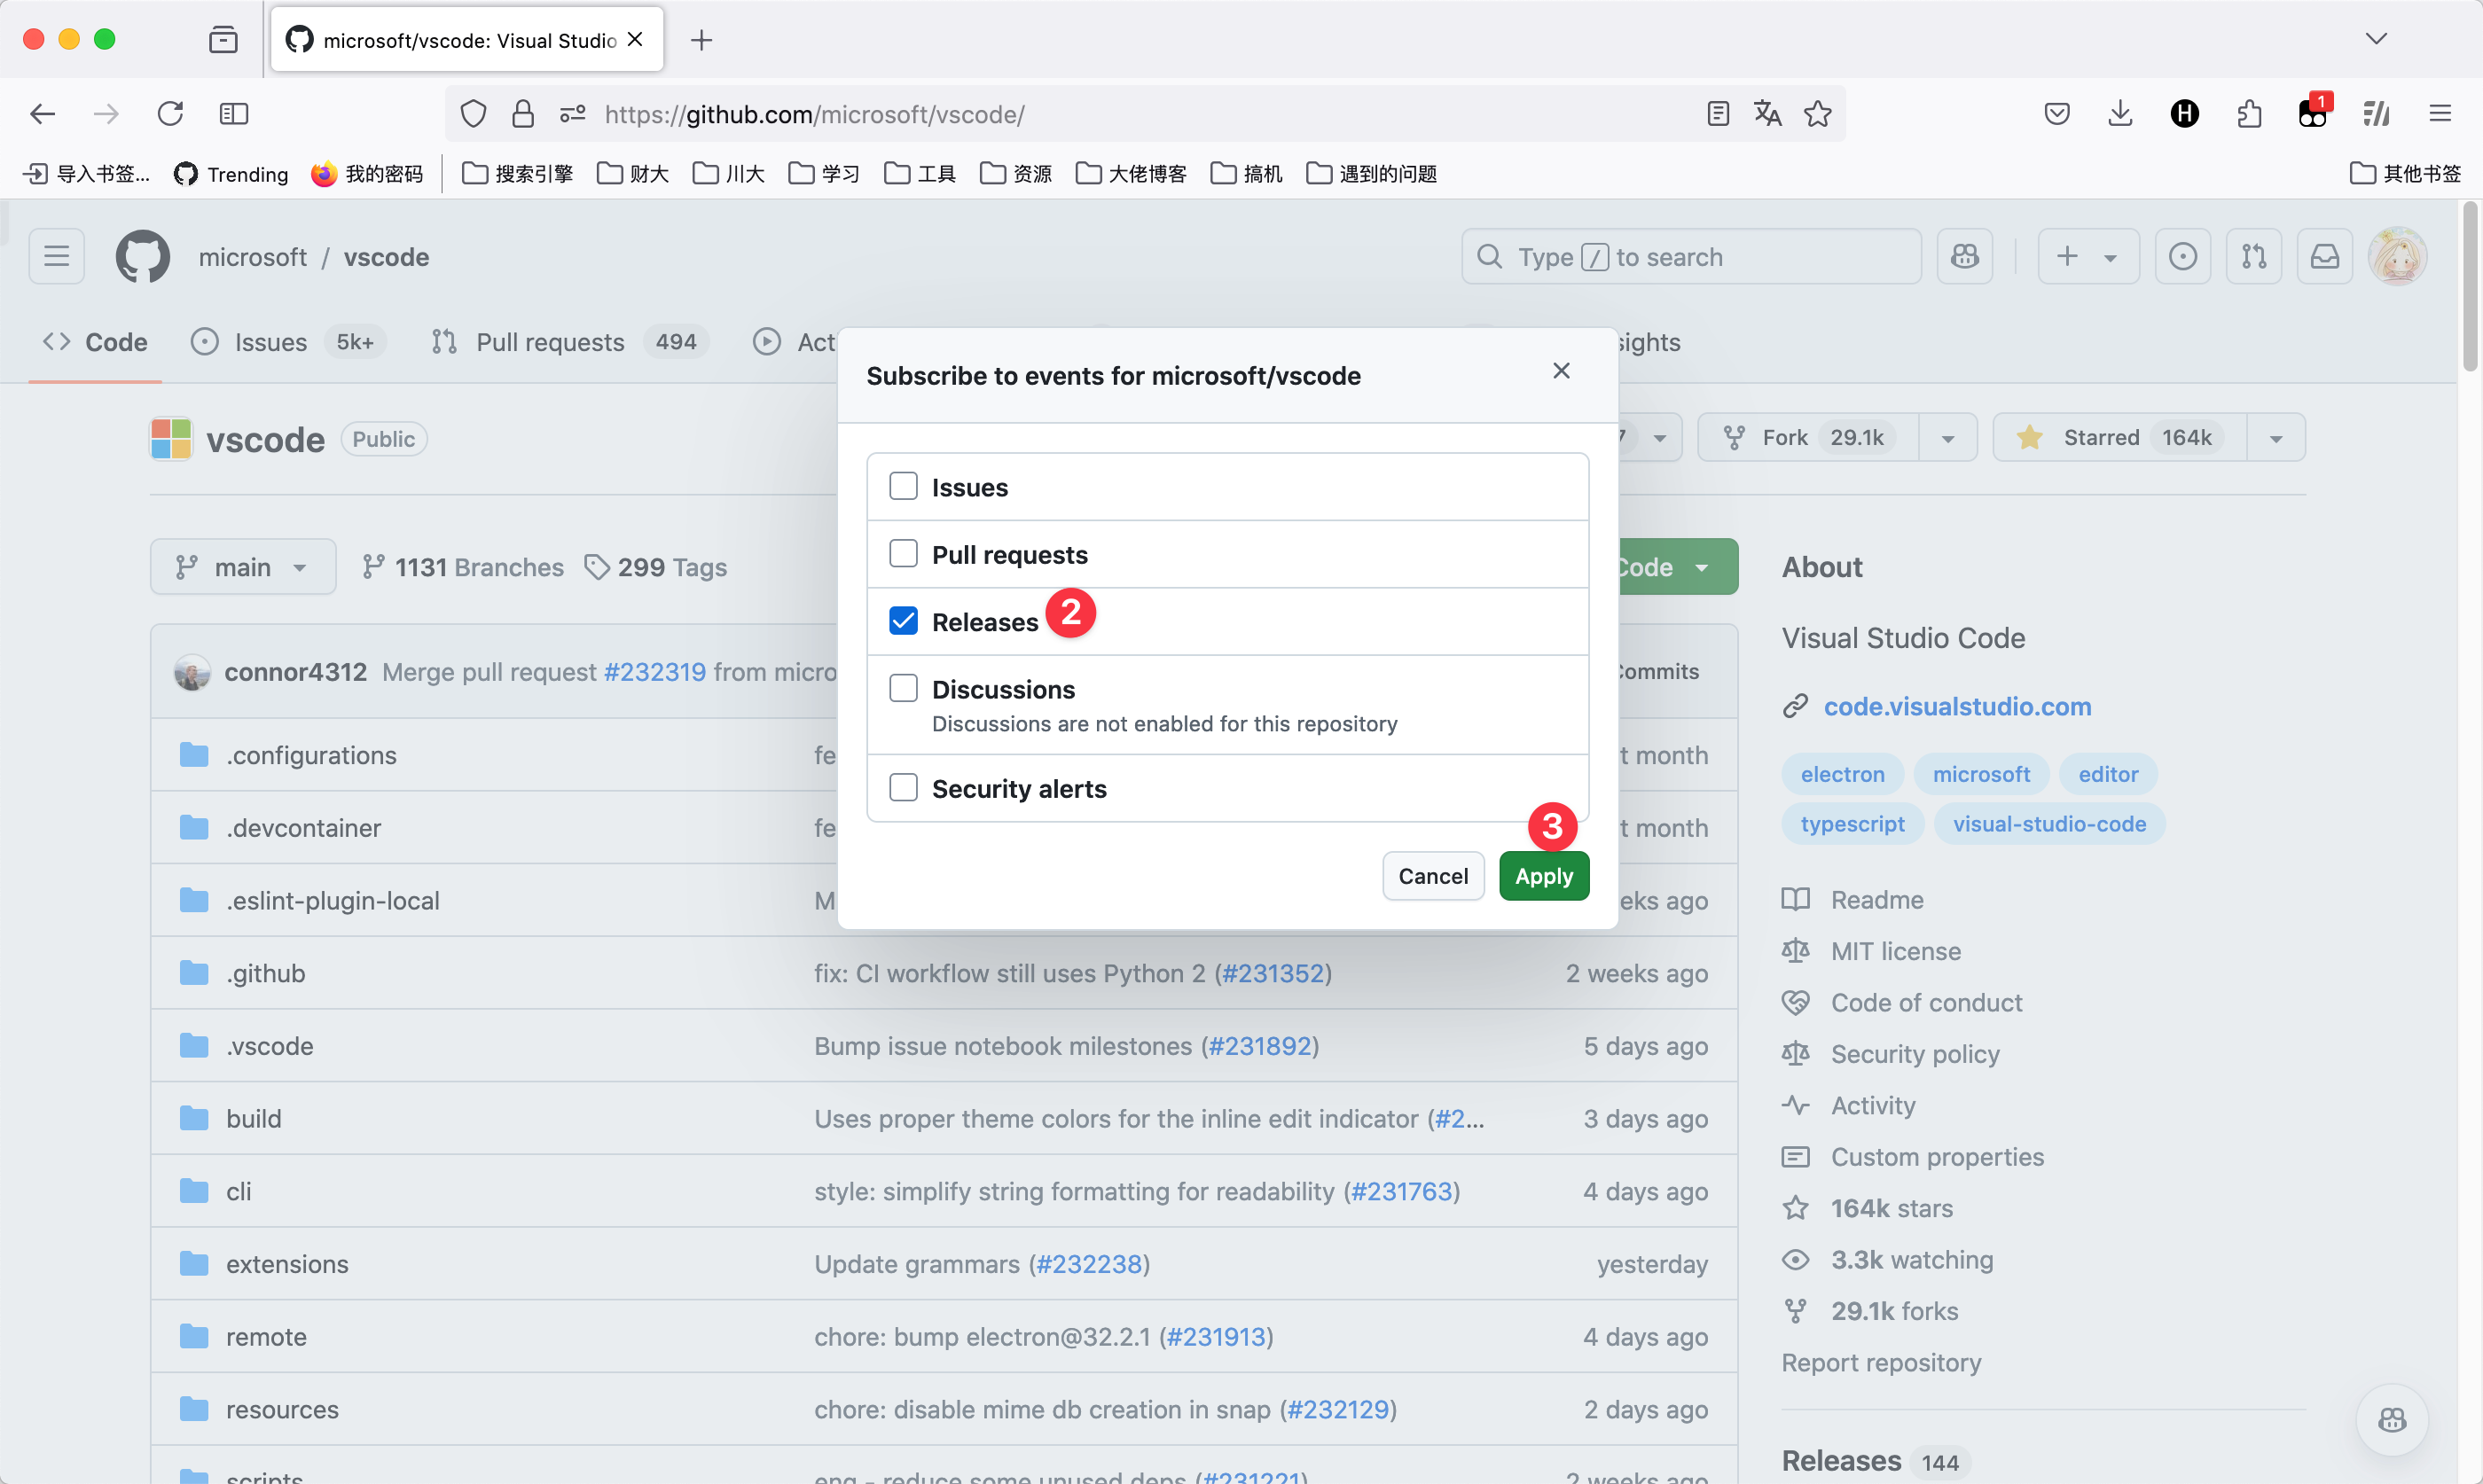The height and width of the screenshot is (1484, 2483).
Task: Expand the main branch dropdown
Action: click(243, 567)
